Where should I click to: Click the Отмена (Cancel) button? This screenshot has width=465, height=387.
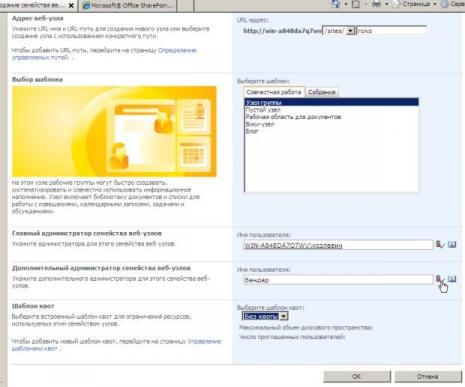[x=428, y=376]
